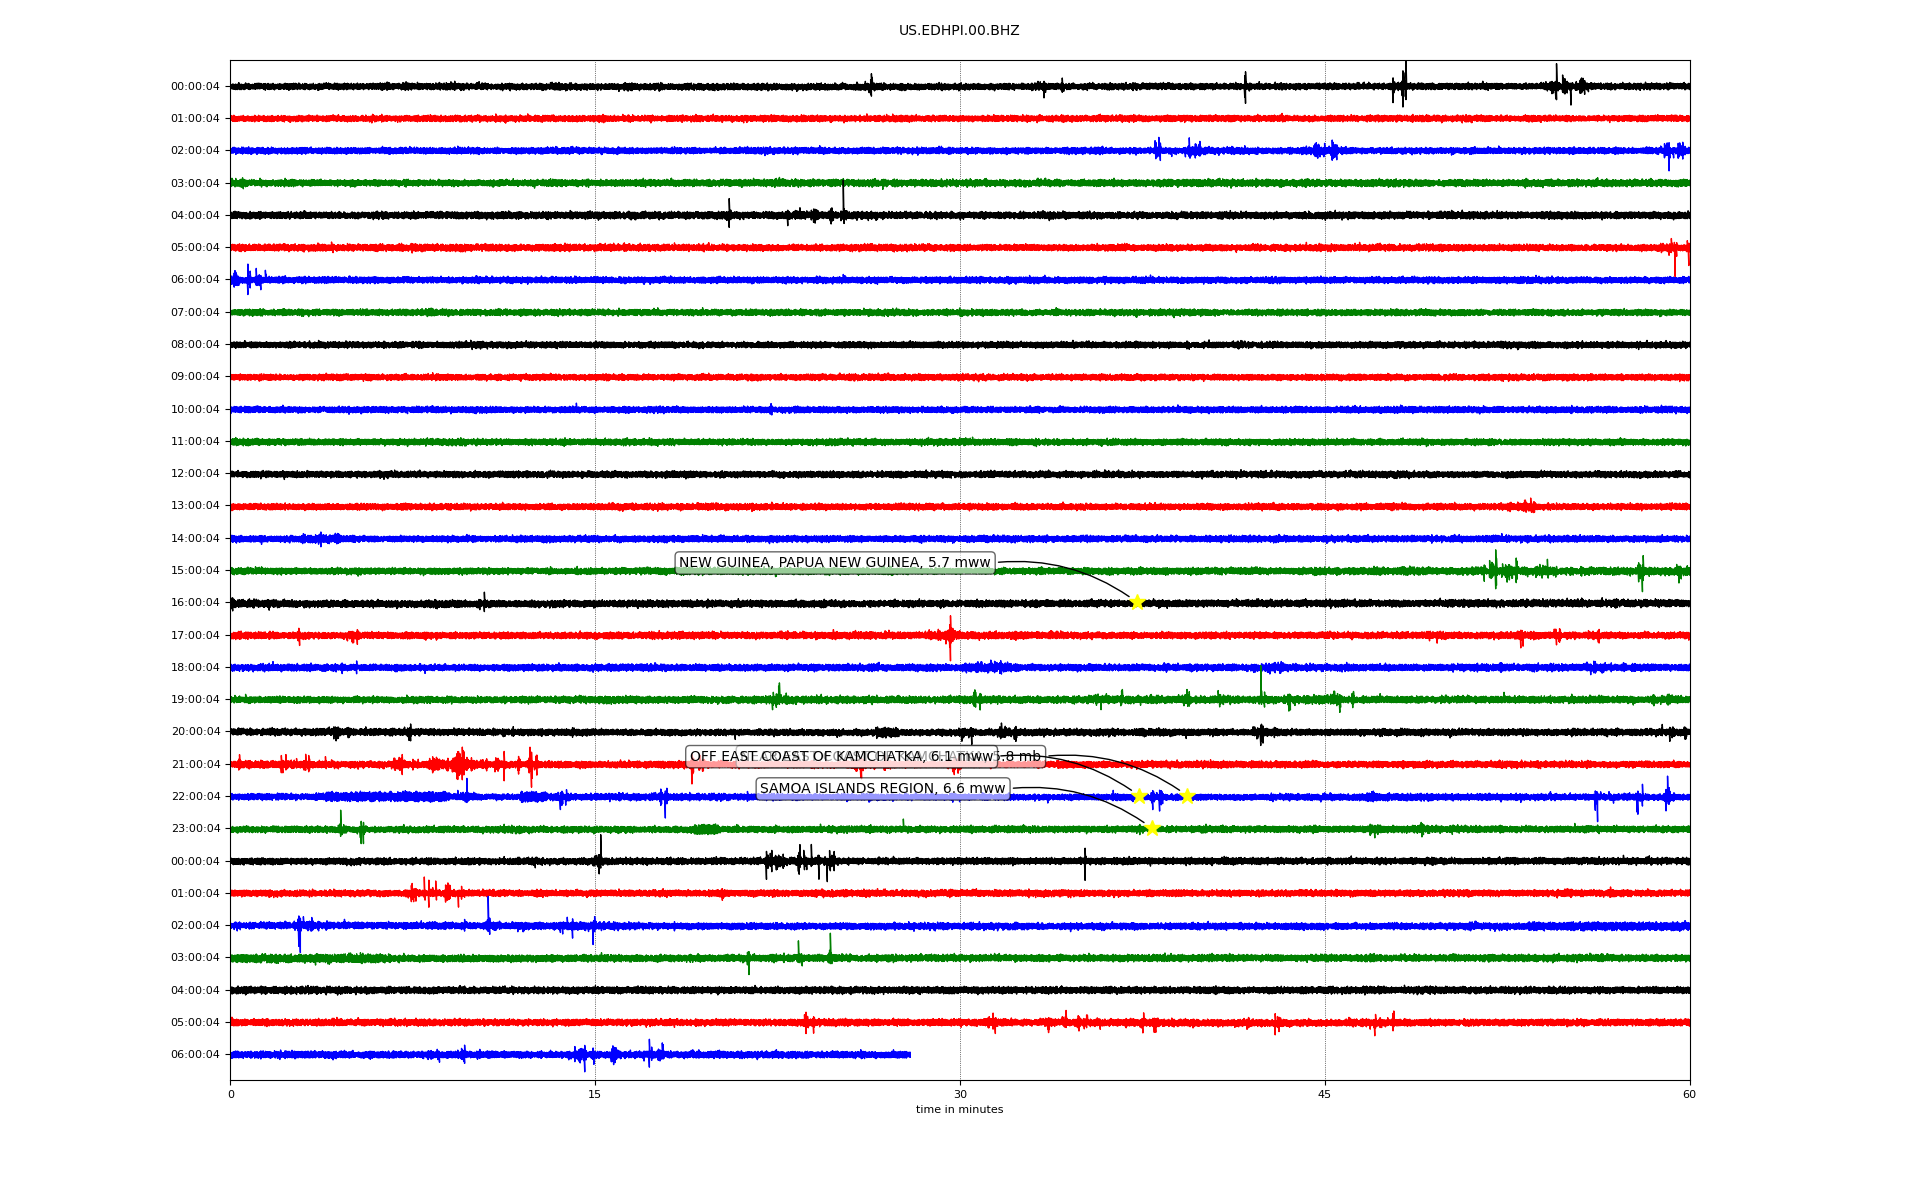Click the 22:00:04 trace time label
Viewport: 1920px width, 1200px height.
[195, 797]
